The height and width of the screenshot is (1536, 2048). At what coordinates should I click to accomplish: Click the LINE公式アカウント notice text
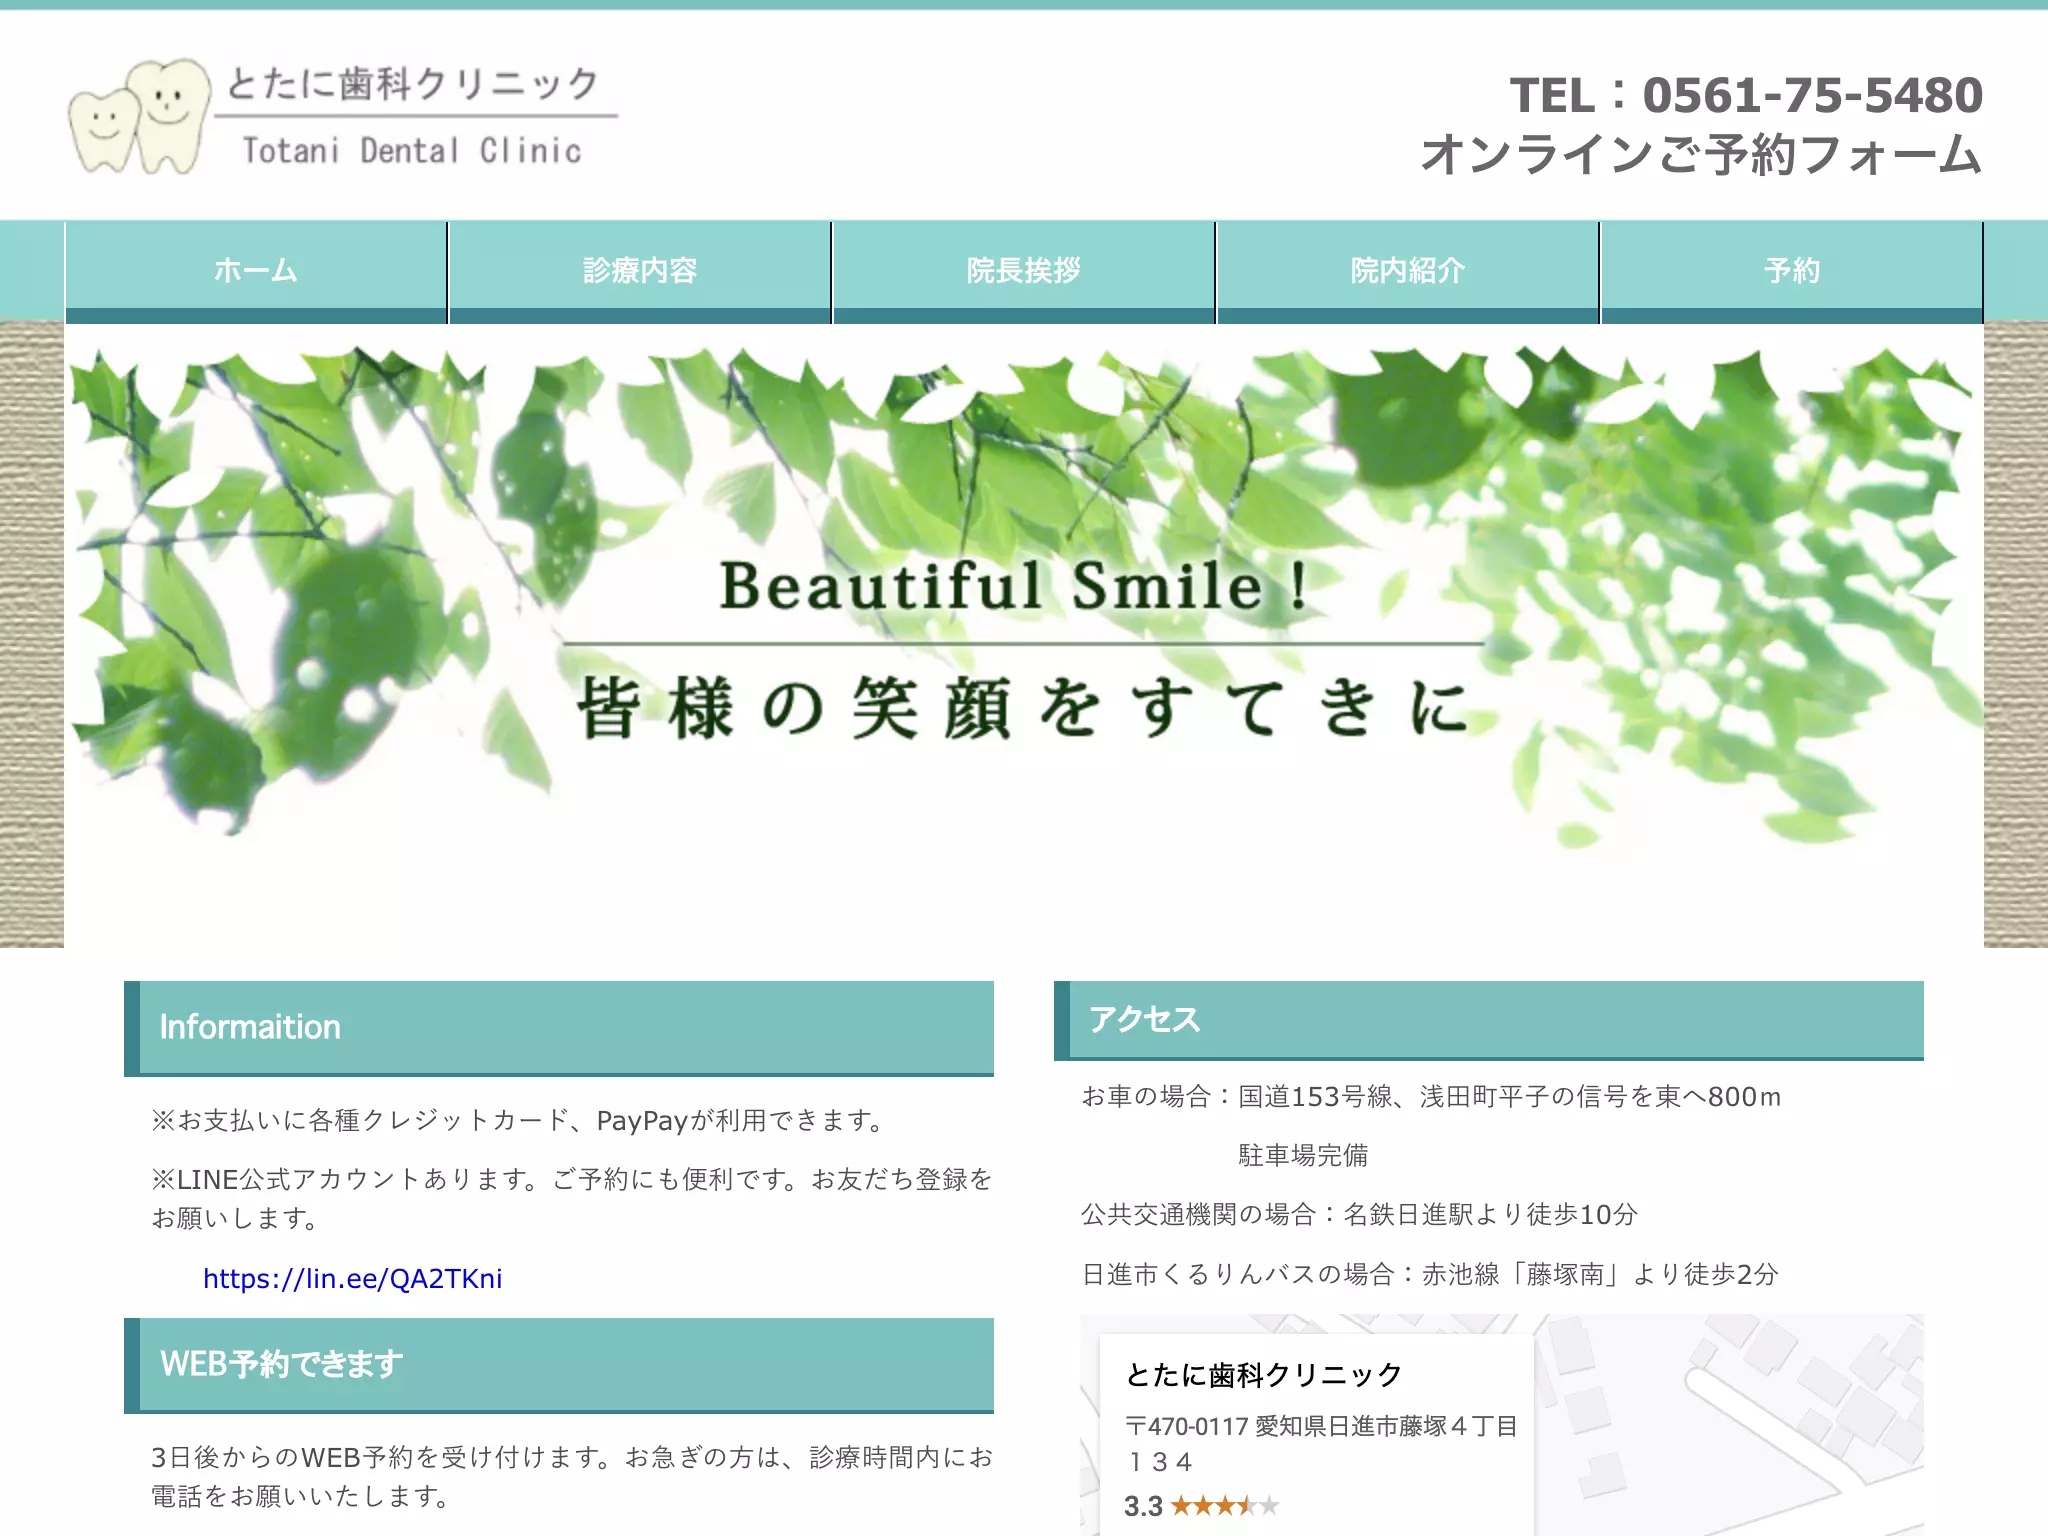572,1199
